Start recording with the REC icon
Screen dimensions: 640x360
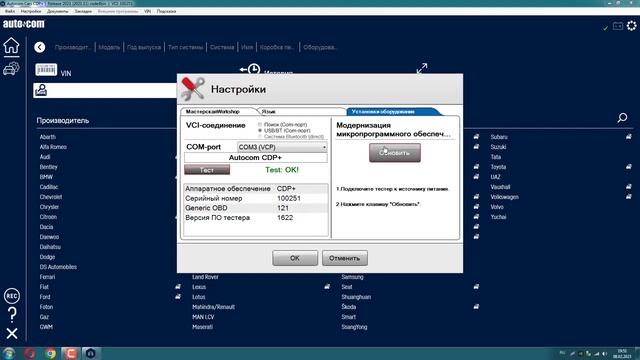[x=12, y=296]
